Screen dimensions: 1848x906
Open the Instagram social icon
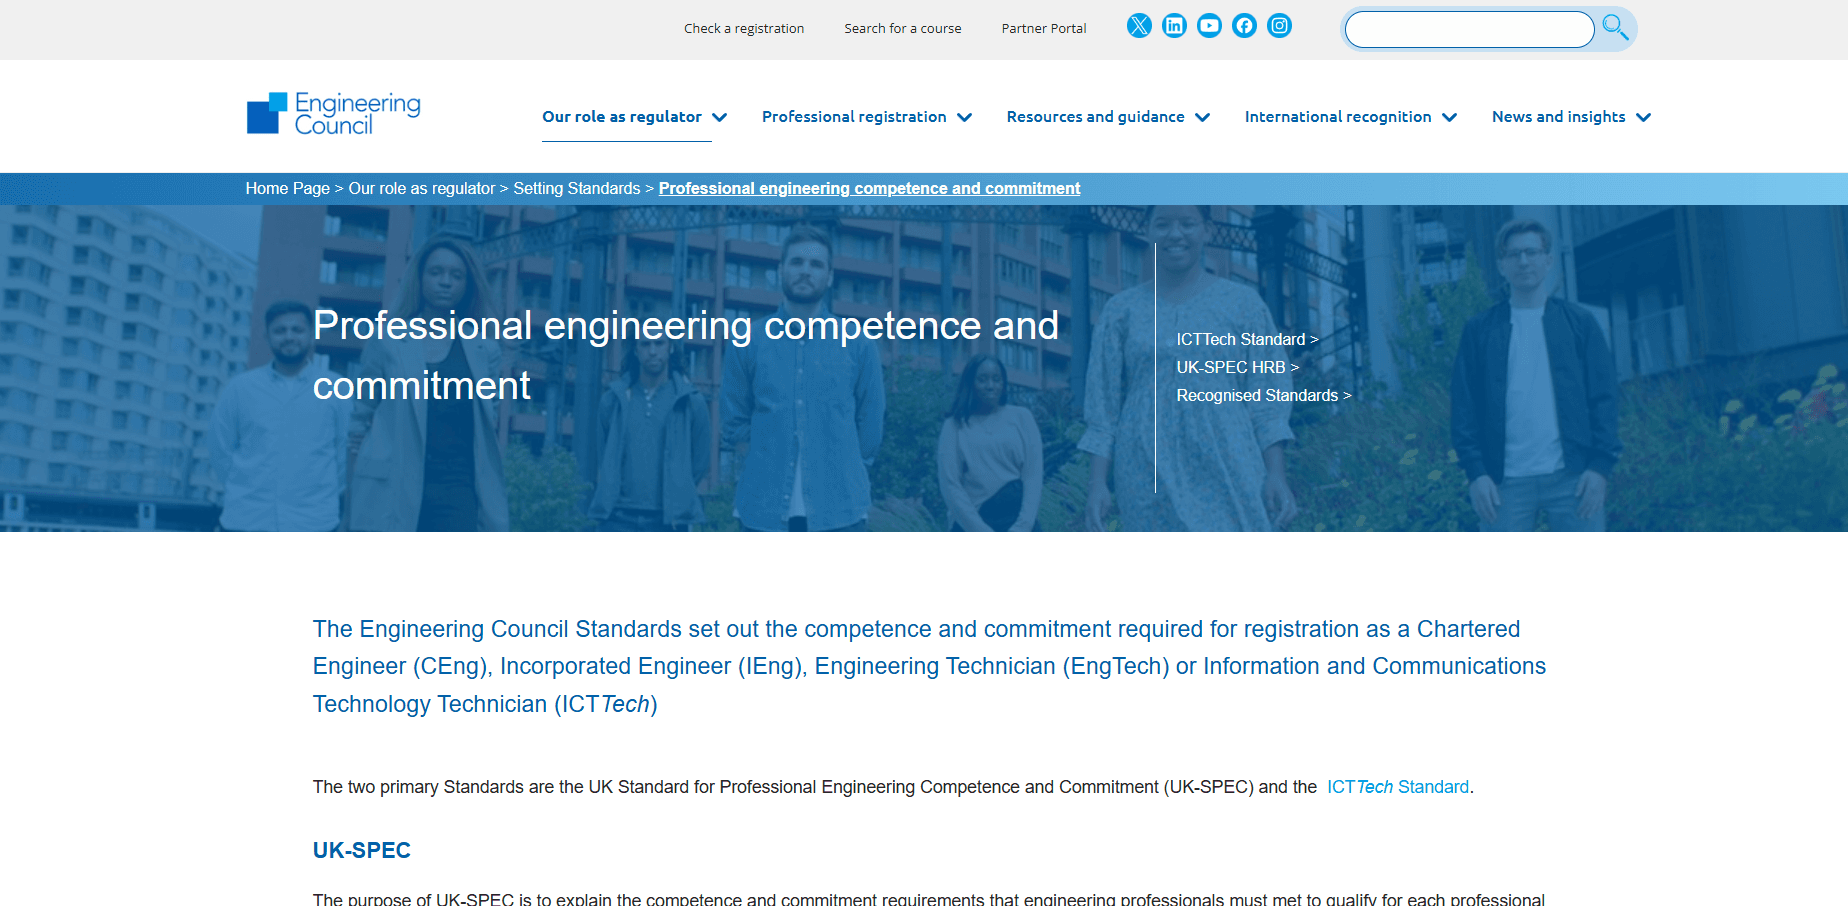click(1279, 26)
